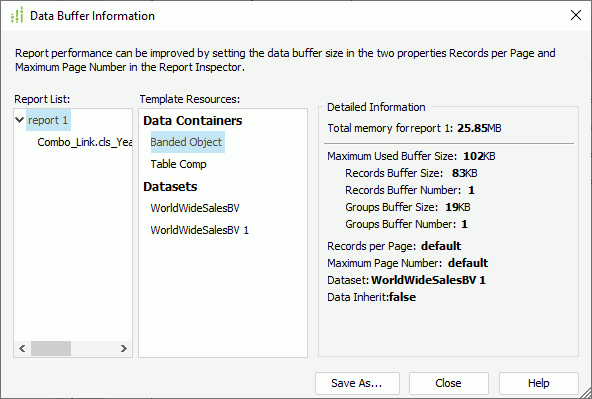Click the Data Containers heading
Image resolution: width=592 pixels, height=399 pixels.
193,120
